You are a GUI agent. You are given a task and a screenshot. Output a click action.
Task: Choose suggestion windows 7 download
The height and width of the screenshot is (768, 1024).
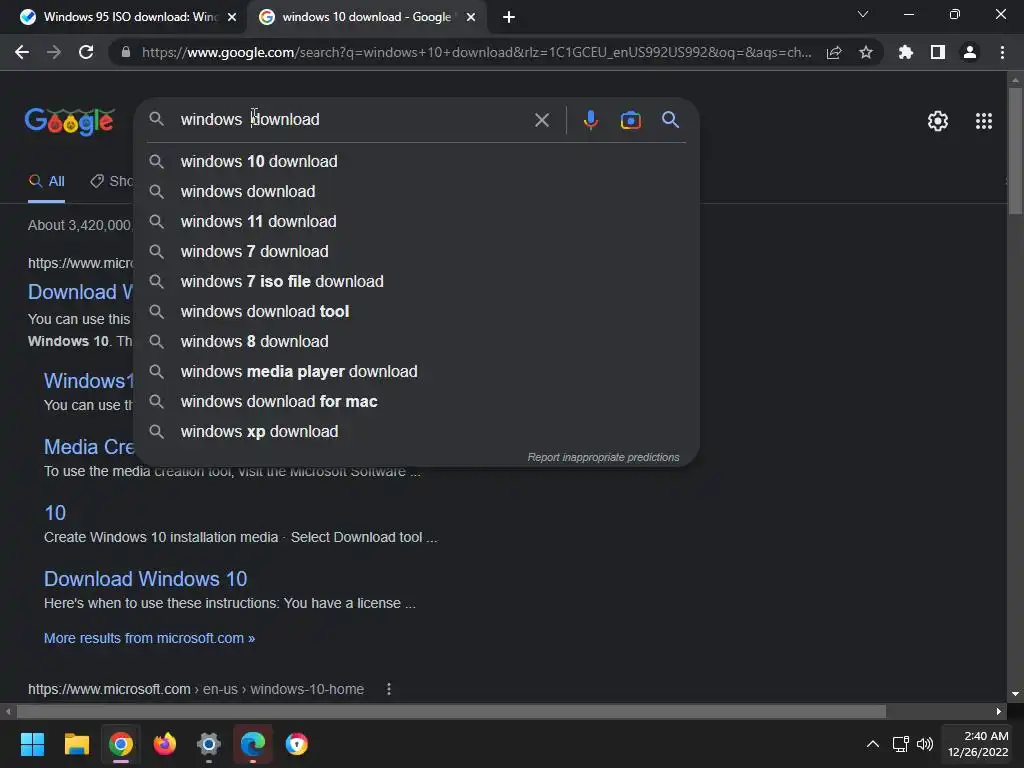click(x=416, y=251)
